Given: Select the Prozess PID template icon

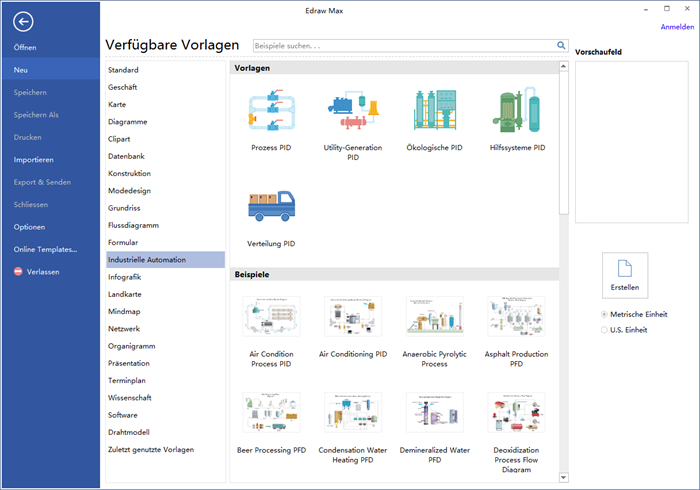Looking at the screenshot, I should coord(271,111).
